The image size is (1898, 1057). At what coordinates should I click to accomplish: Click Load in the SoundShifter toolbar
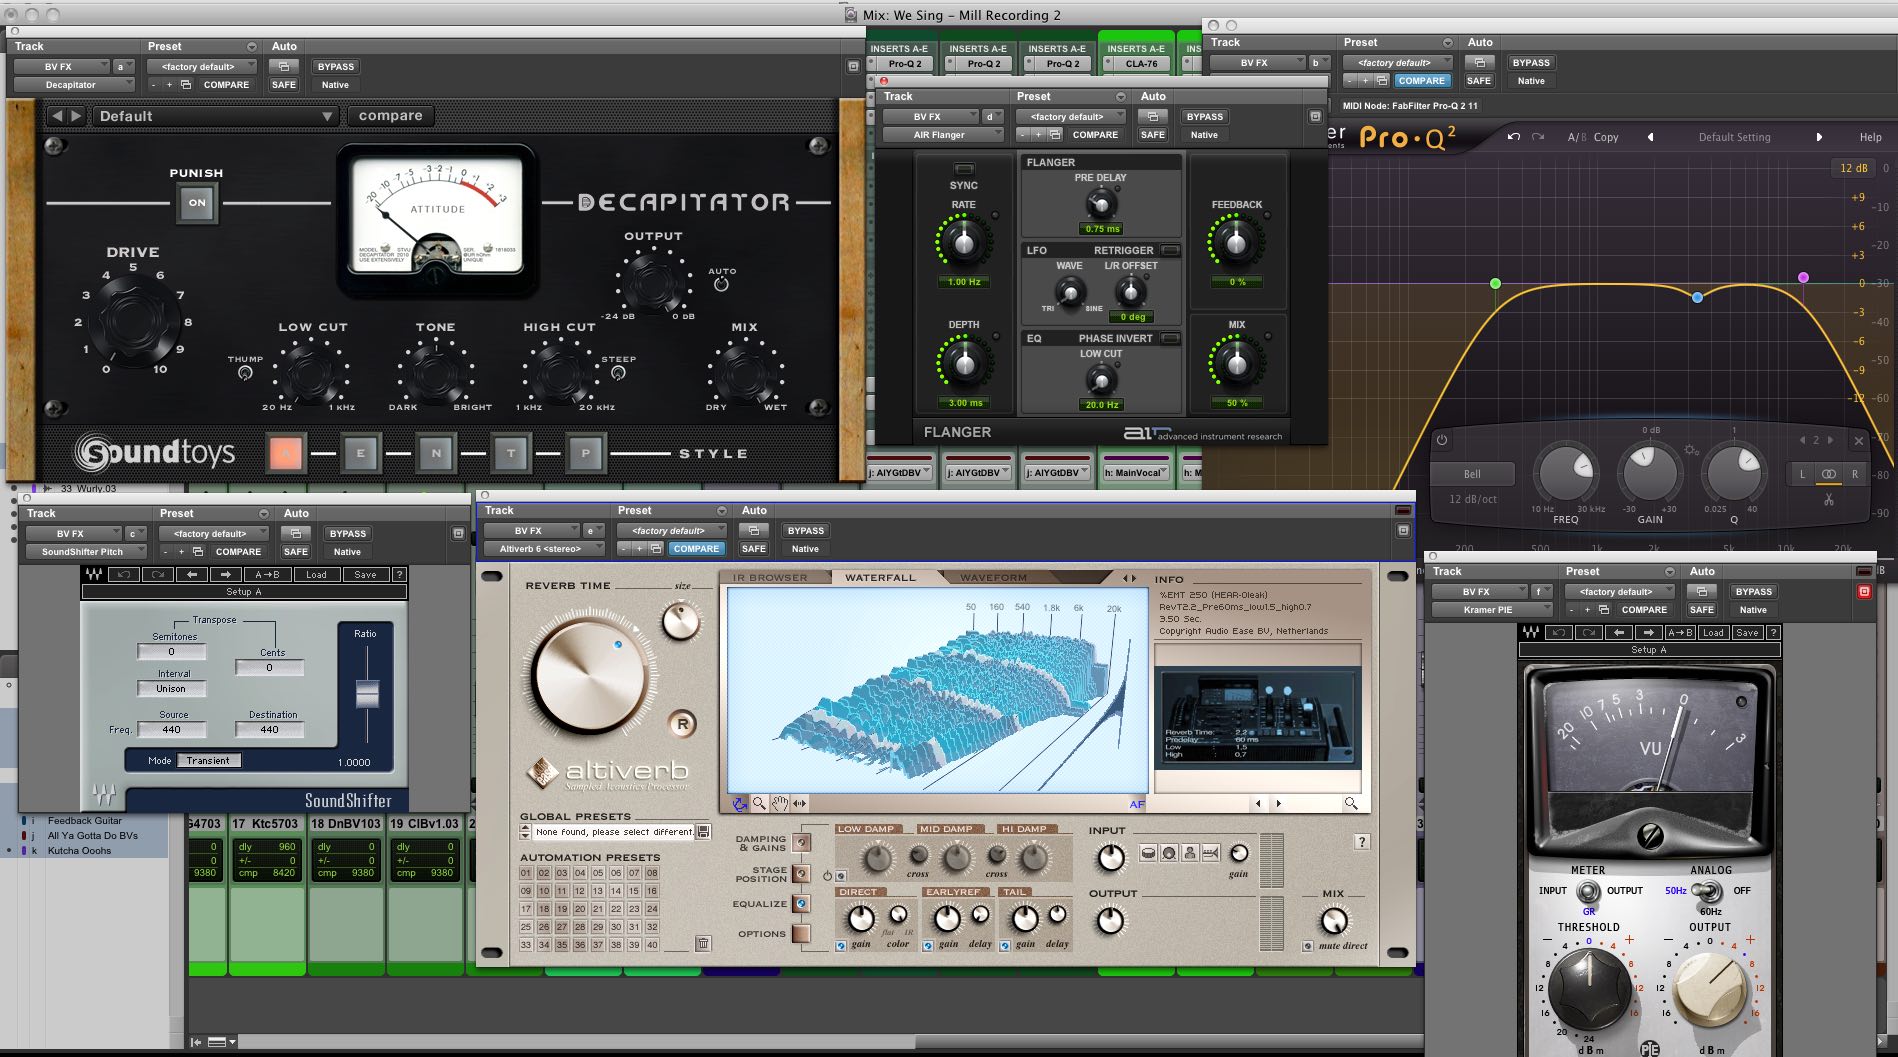[316, 575]
